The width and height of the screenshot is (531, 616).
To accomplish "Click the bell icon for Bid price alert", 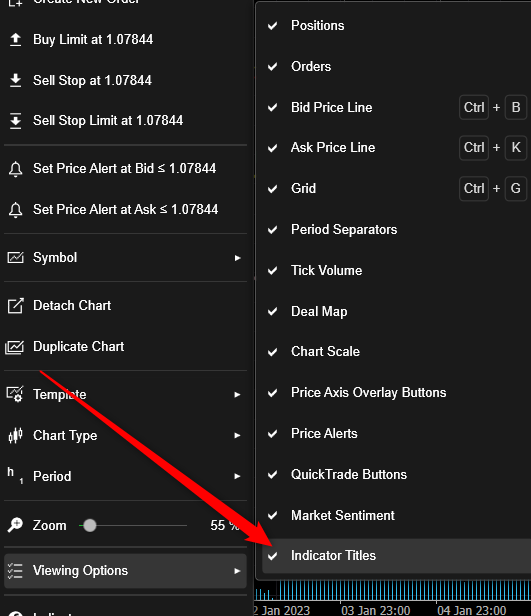I will coord(15,169).
